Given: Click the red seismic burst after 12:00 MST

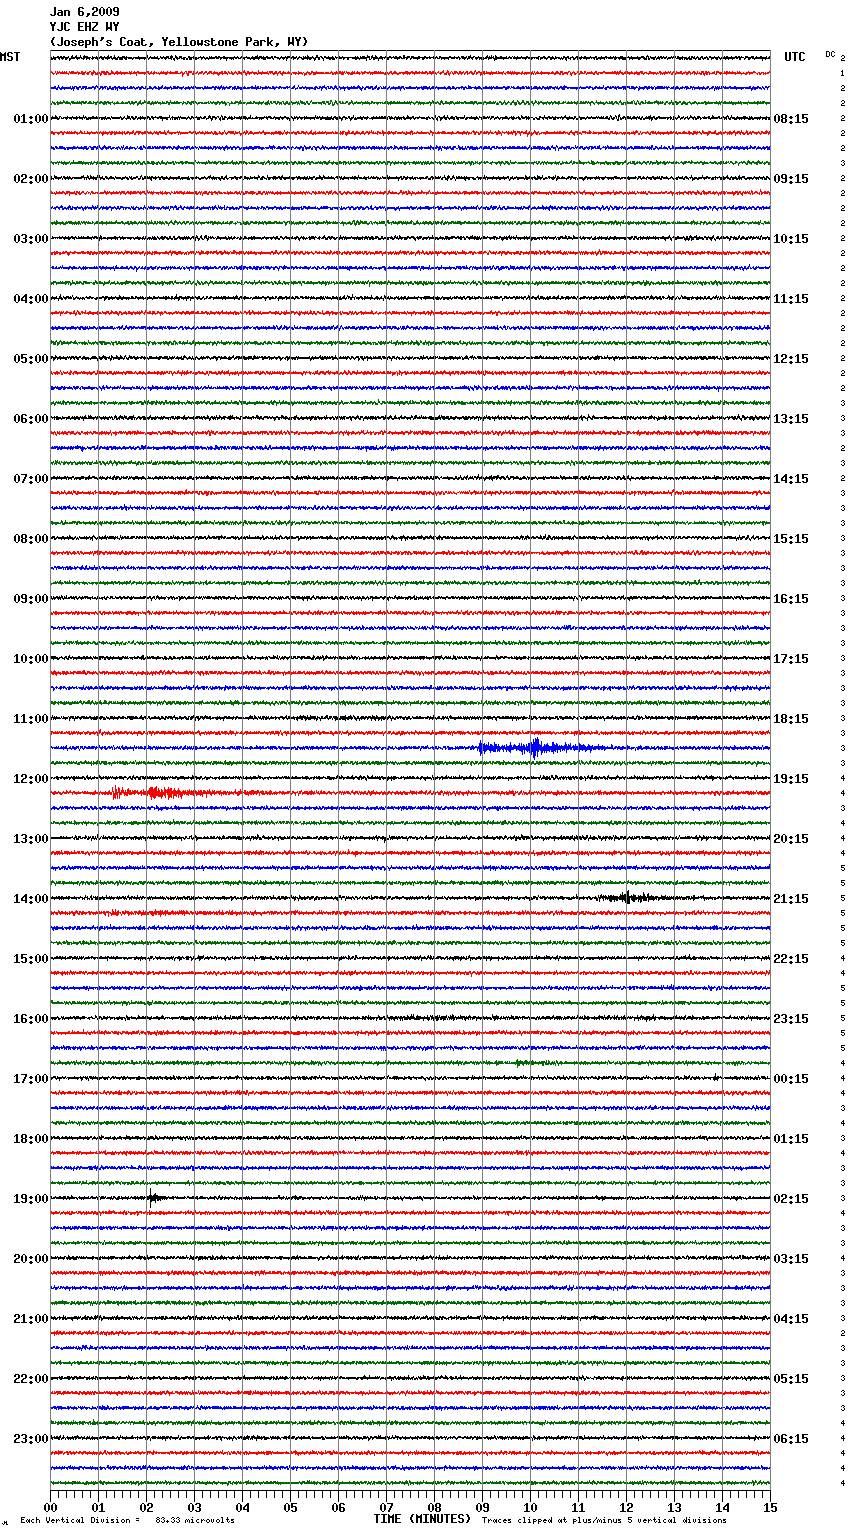Looking at the screenshot, I should click(160, 792).
